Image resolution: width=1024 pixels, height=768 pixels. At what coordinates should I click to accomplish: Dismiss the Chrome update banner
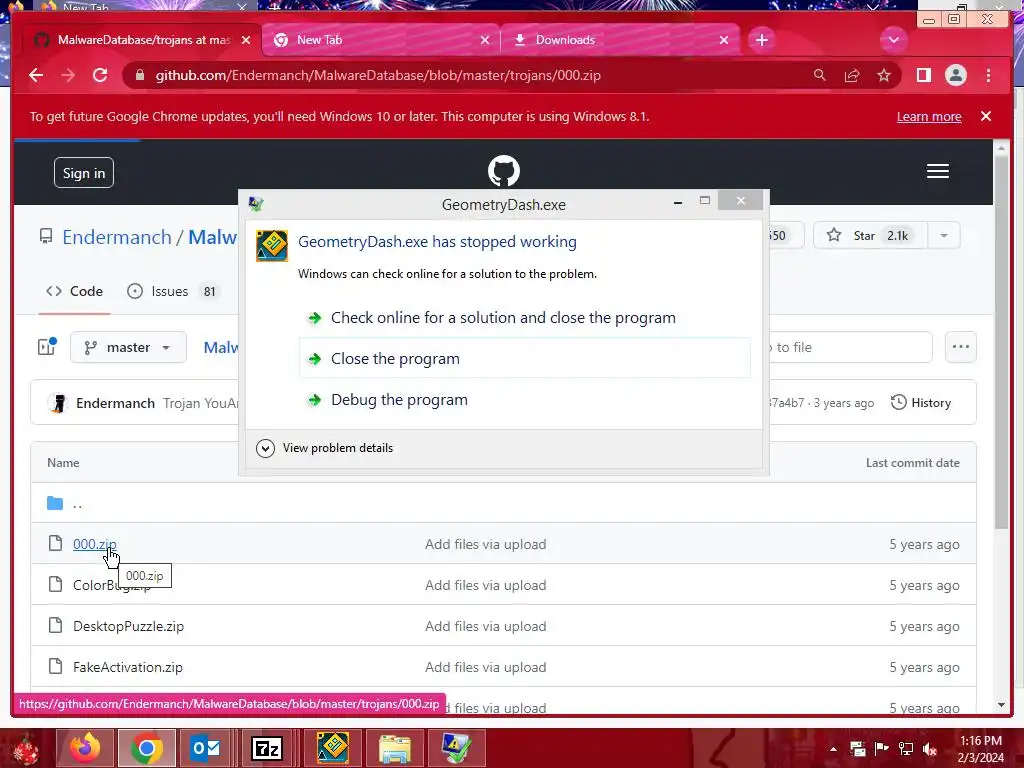coord(986,116)
